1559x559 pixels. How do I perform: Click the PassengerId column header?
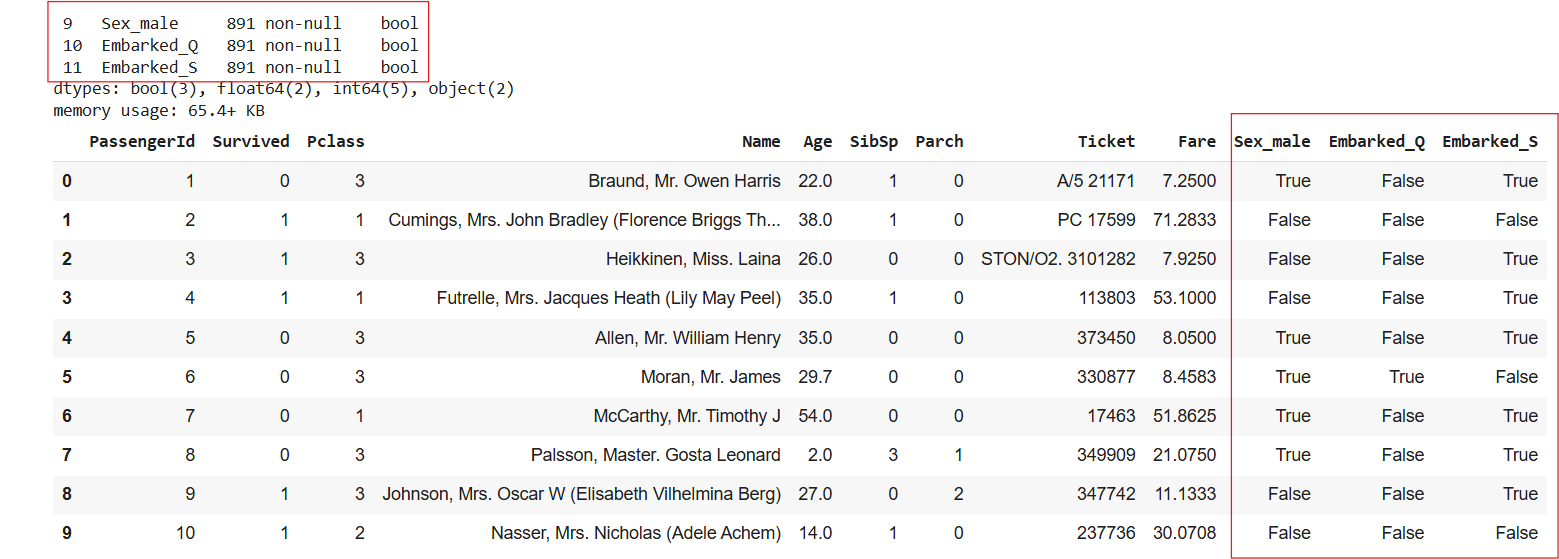click(x=141, y=142)
